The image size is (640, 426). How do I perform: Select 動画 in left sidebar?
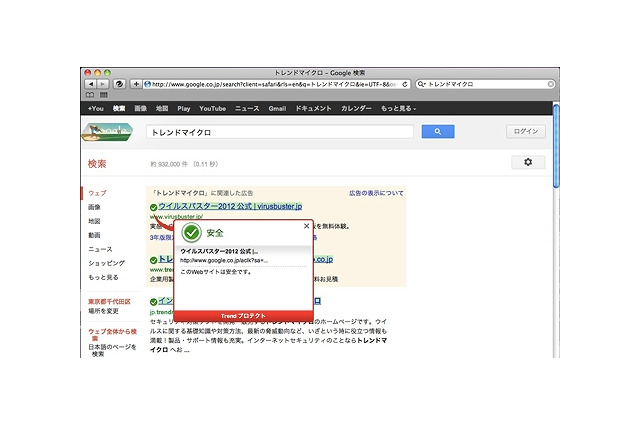click(x=94, y=235)
